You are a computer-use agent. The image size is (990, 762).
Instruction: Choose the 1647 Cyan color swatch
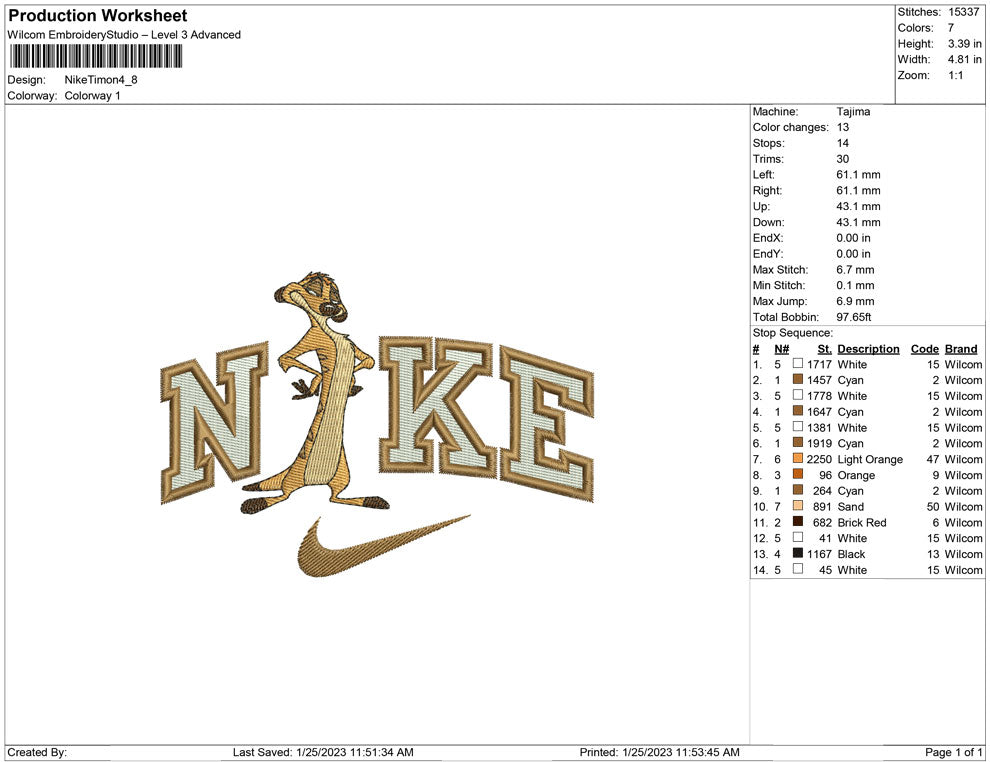(x=798, y=411)
